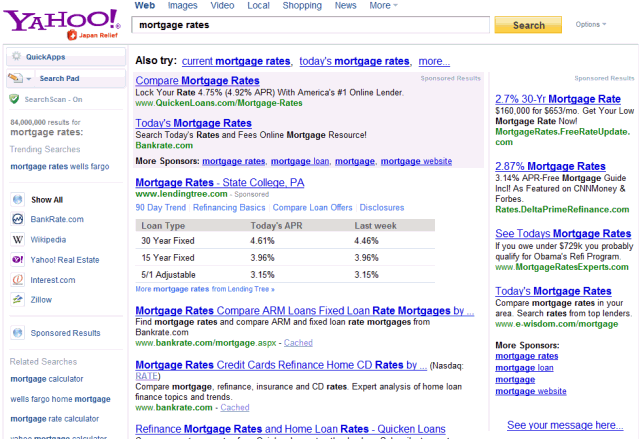
Task: Open Today's Mortgage Rates Bankrate.com ad
Action: coord(193,123)
